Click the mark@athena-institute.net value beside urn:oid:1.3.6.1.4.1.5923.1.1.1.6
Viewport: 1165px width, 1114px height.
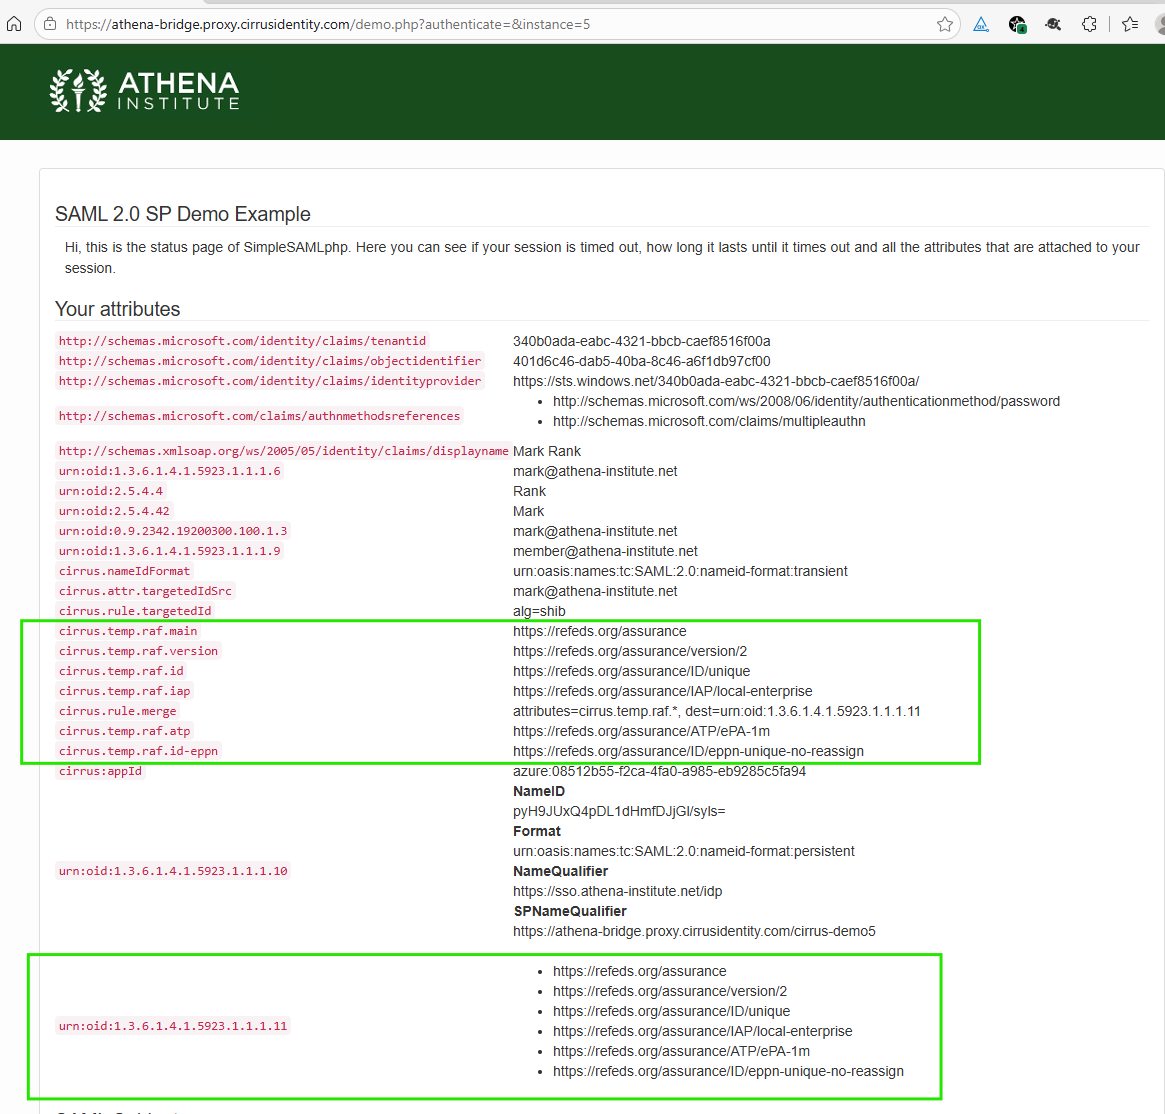[x=595, y=471]
